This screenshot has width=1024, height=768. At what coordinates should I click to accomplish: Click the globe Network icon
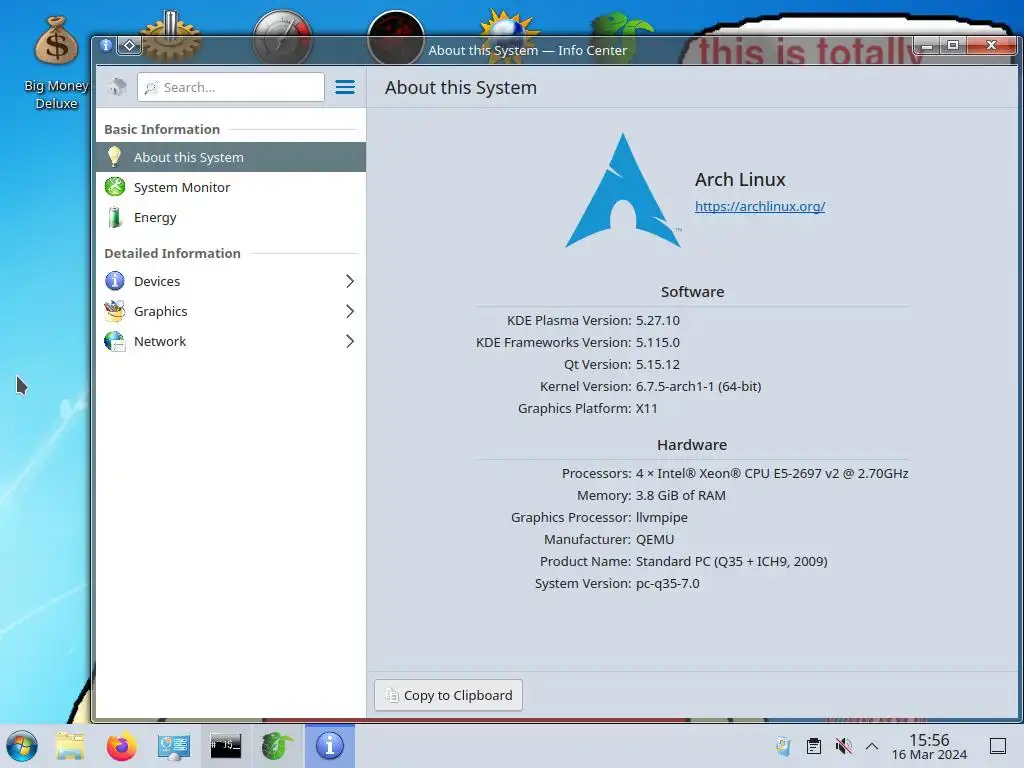tap(115, 342)
